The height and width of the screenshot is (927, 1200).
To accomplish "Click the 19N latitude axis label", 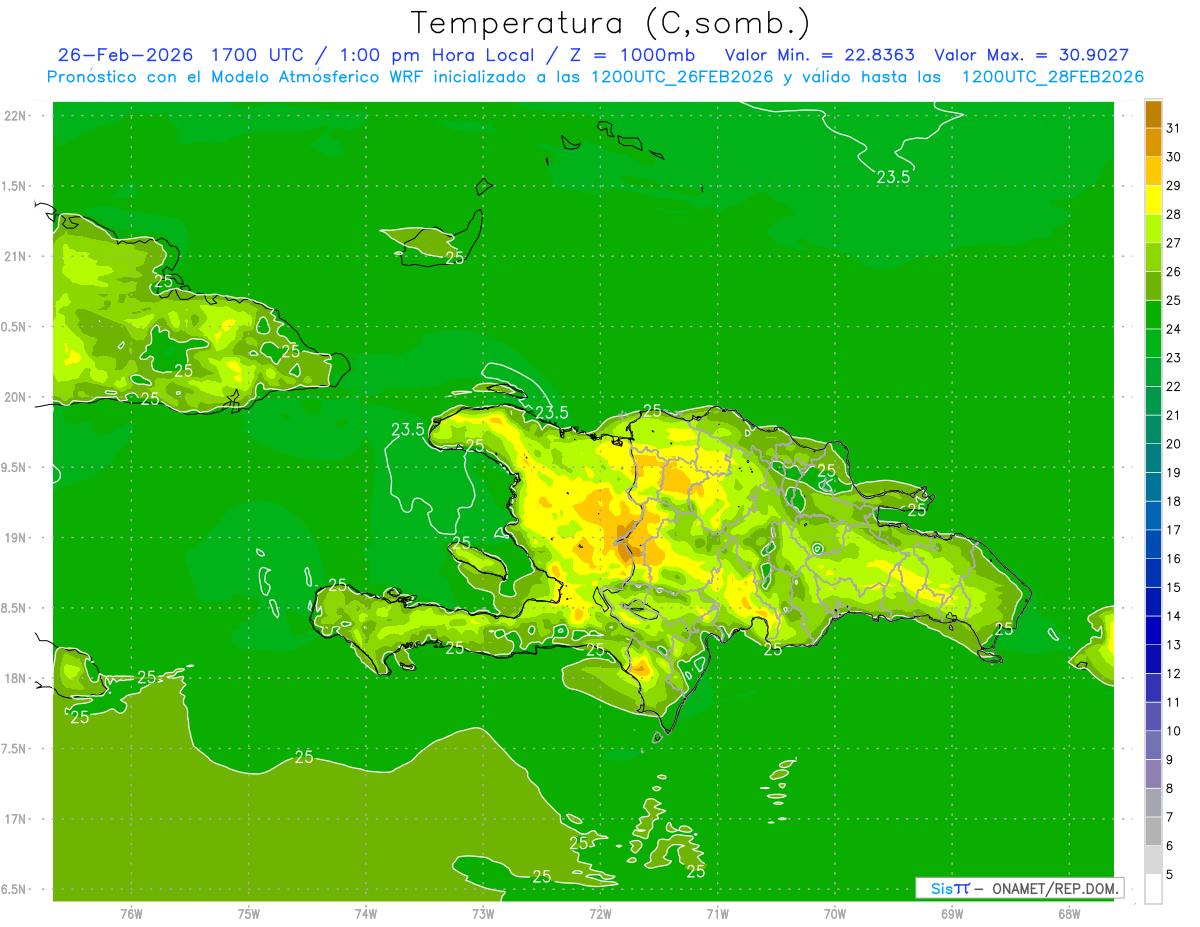I will pos(17,538).
